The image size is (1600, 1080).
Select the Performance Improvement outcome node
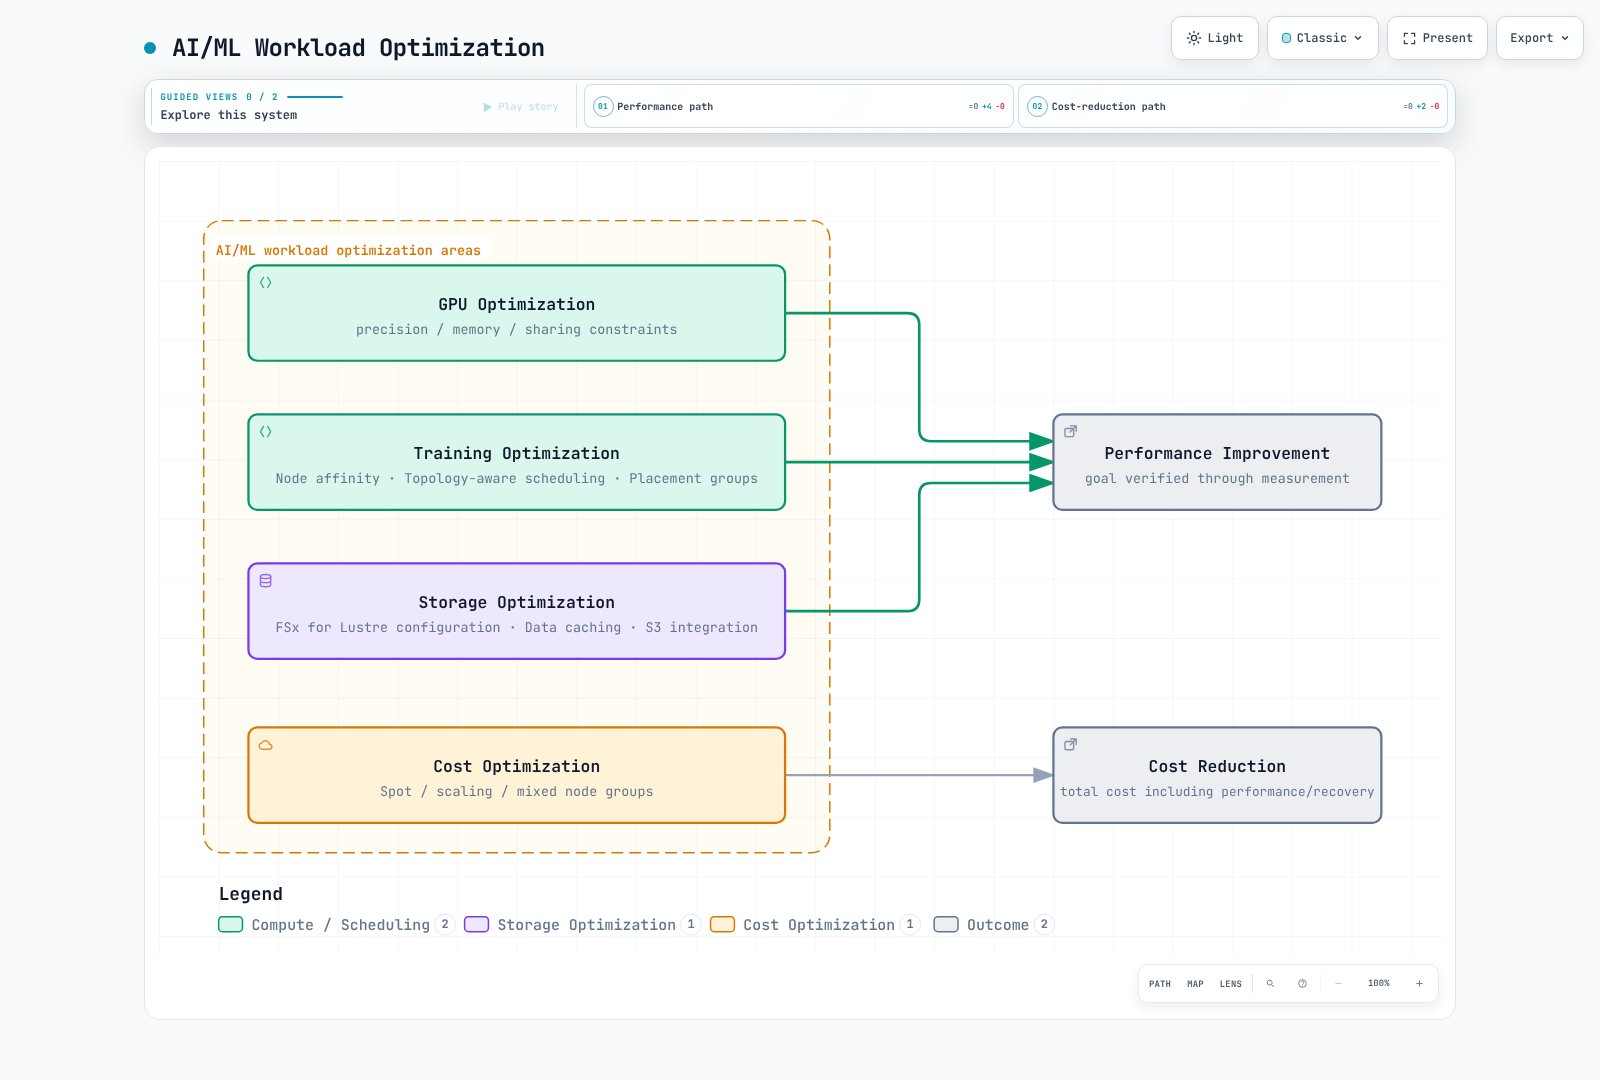(1217, 462)
